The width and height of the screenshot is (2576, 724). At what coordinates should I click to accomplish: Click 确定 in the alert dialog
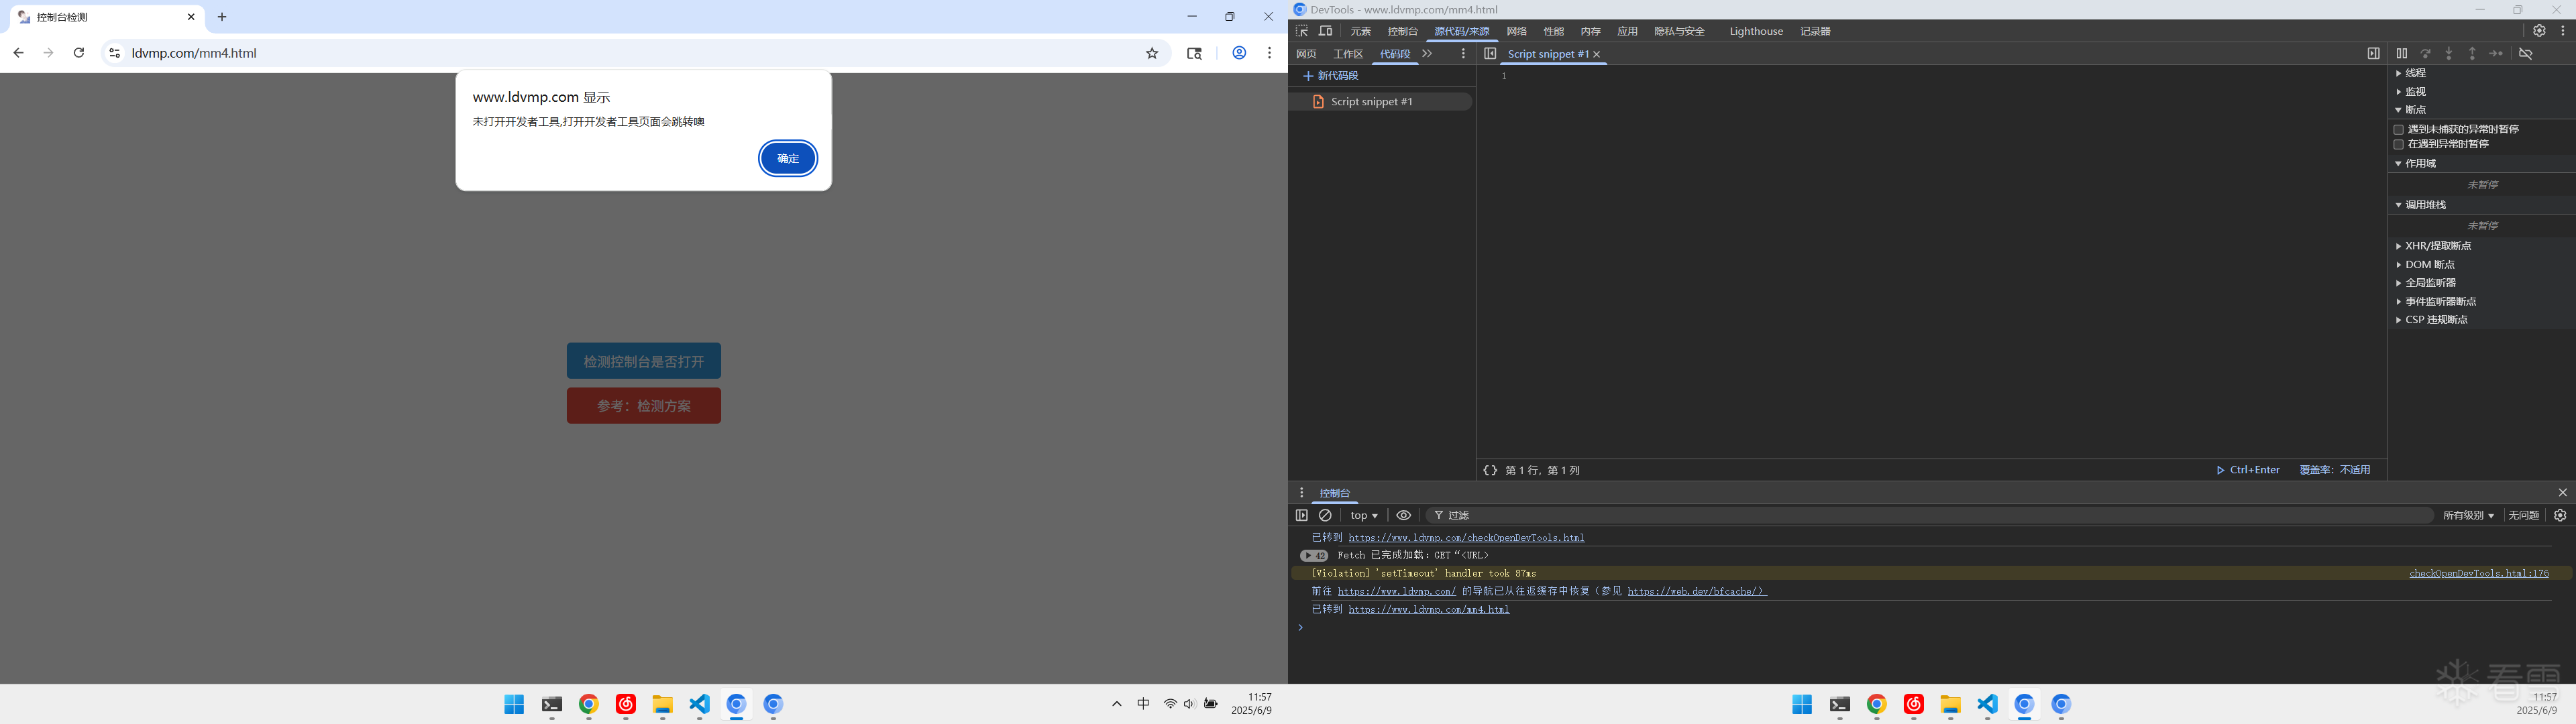(x=788, y=158)
